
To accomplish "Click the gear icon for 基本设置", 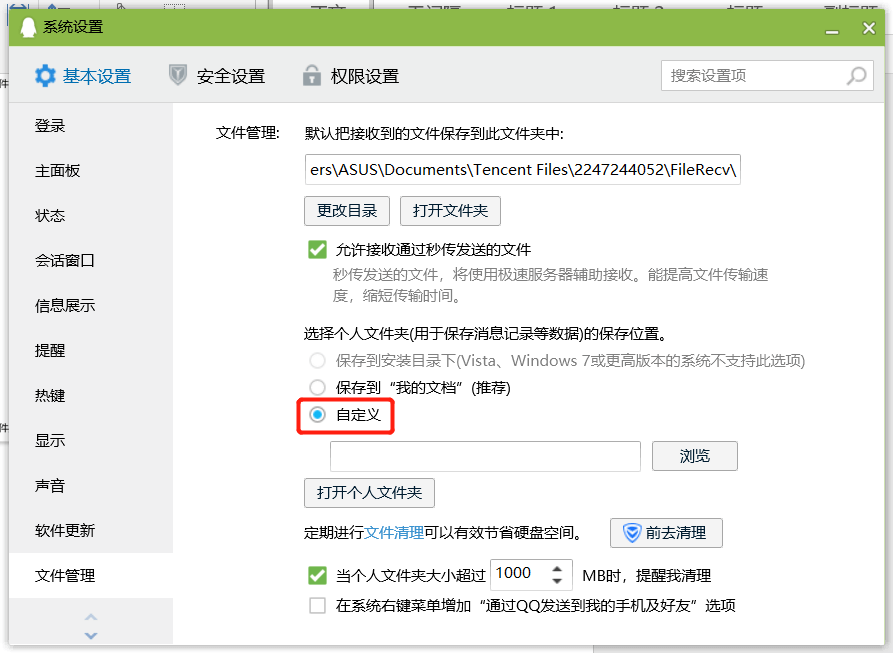I will coord(45,76).
